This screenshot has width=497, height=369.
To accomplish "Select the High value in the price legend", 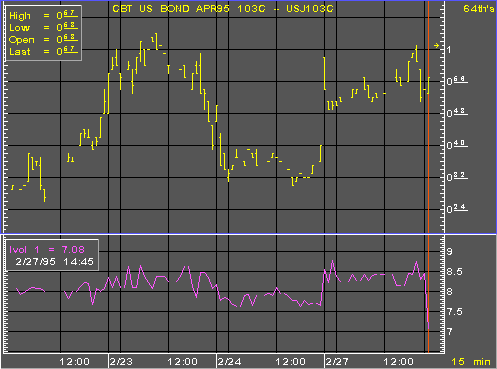I will tap(67, 15).
